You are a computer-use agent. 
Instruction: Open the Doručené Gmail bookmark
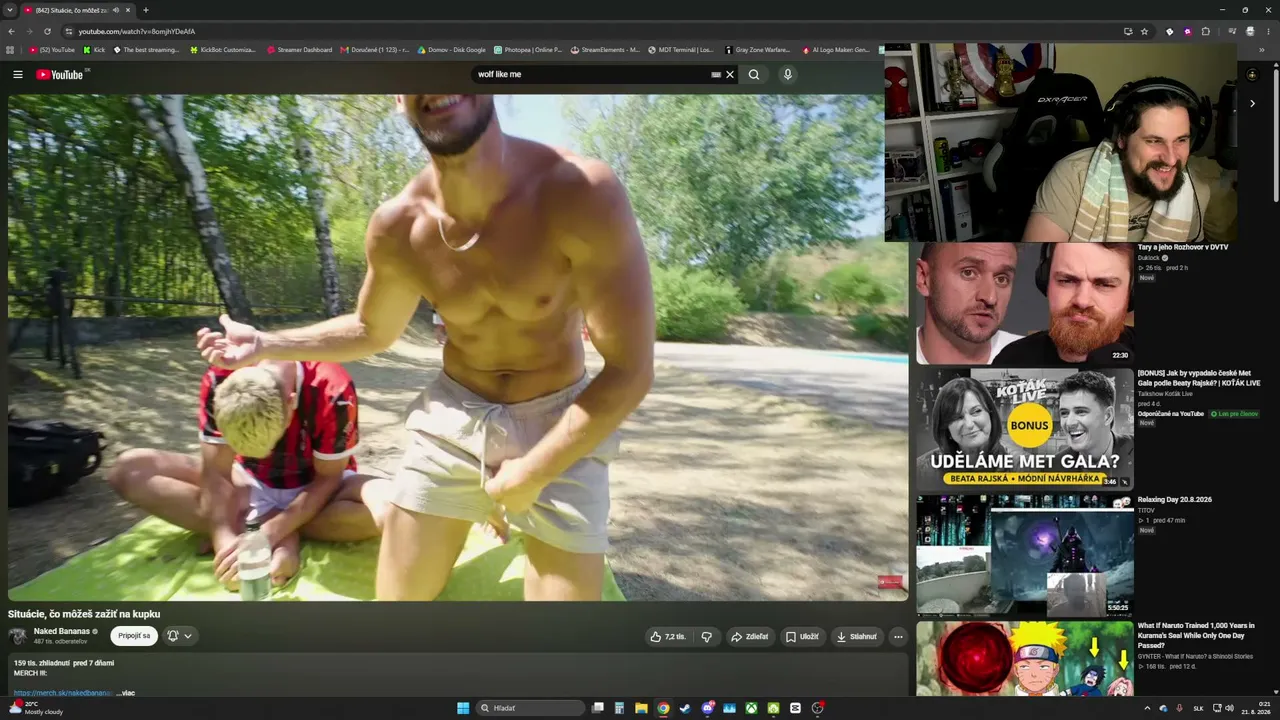pyautogui.click(x=375, y=49)
